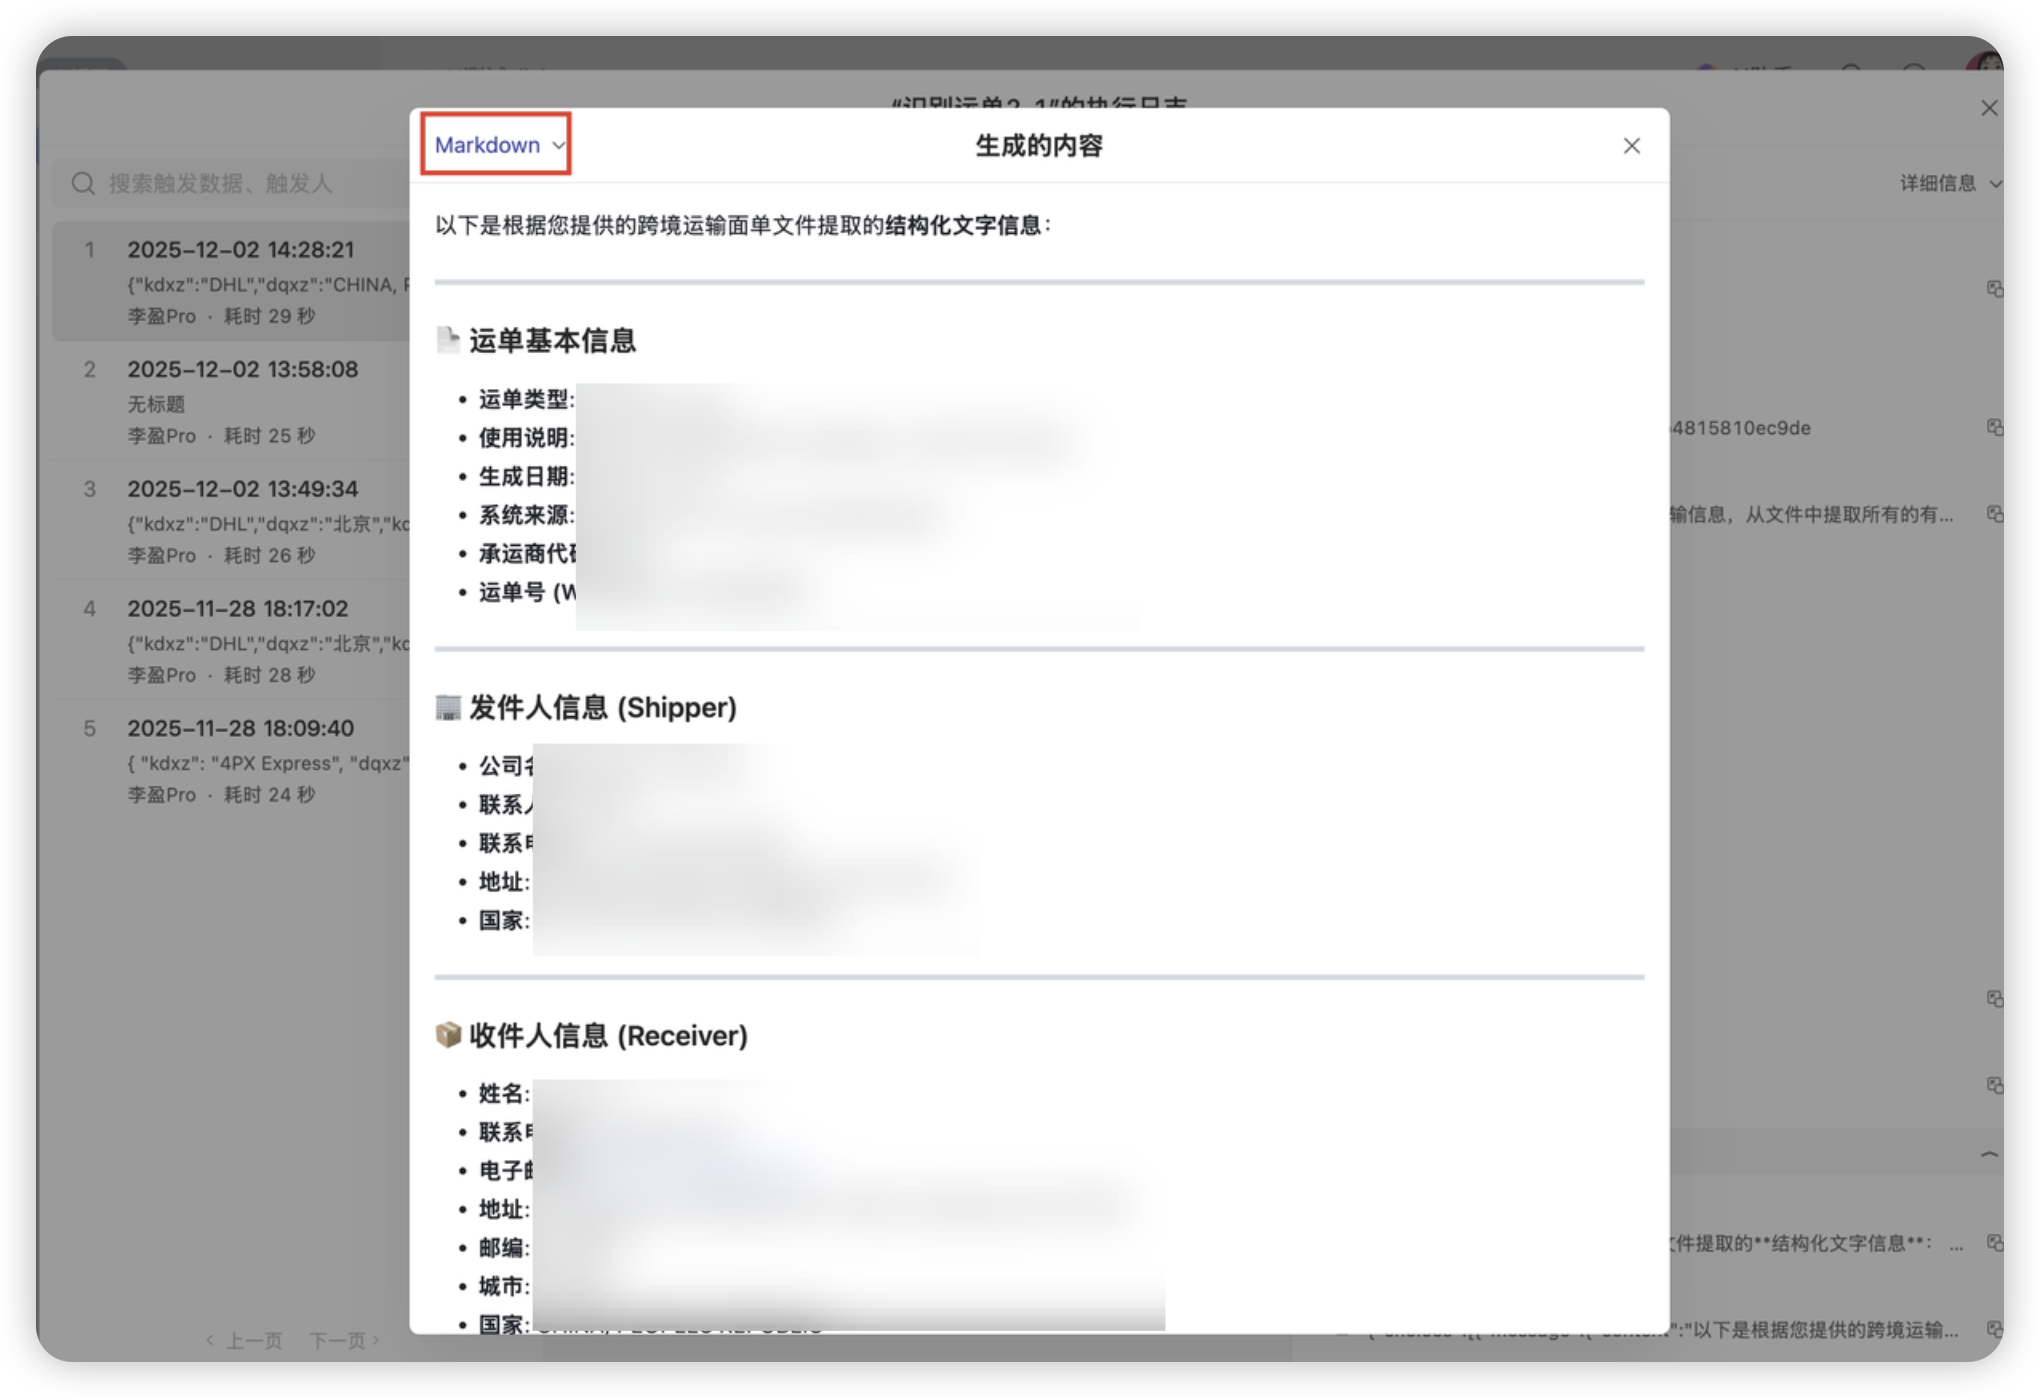Click the topmost copy icon under 详细信息
This screenshot has height=1398, width=2040.
click(x=1993, y=288)
